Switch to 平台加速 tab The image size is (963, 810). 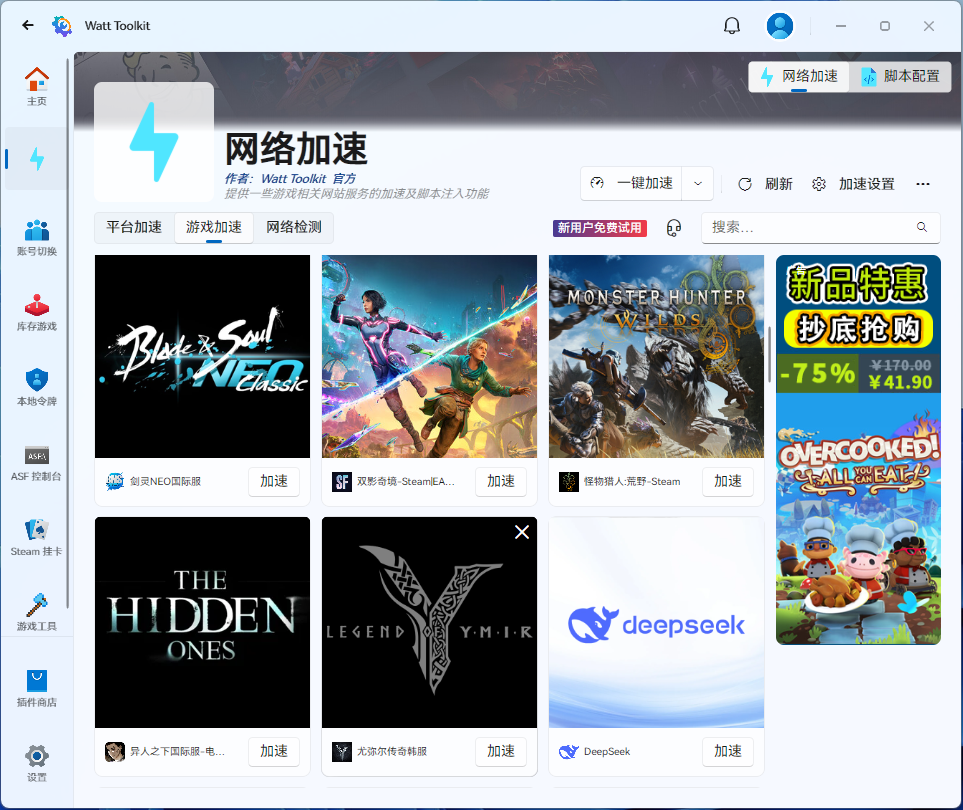(134, 227)
